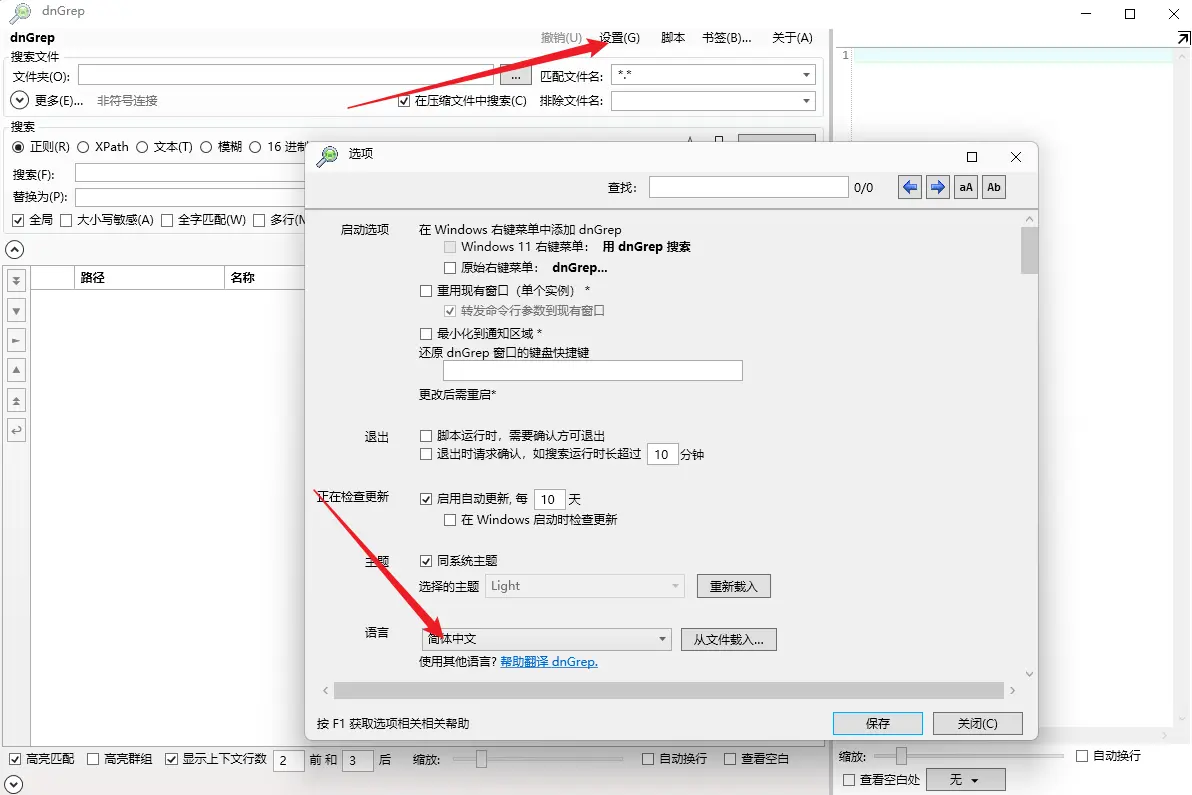Click the jump-to-last-result double down arrow
This screenshot has width=1192, height=795.
pos(16,280)
